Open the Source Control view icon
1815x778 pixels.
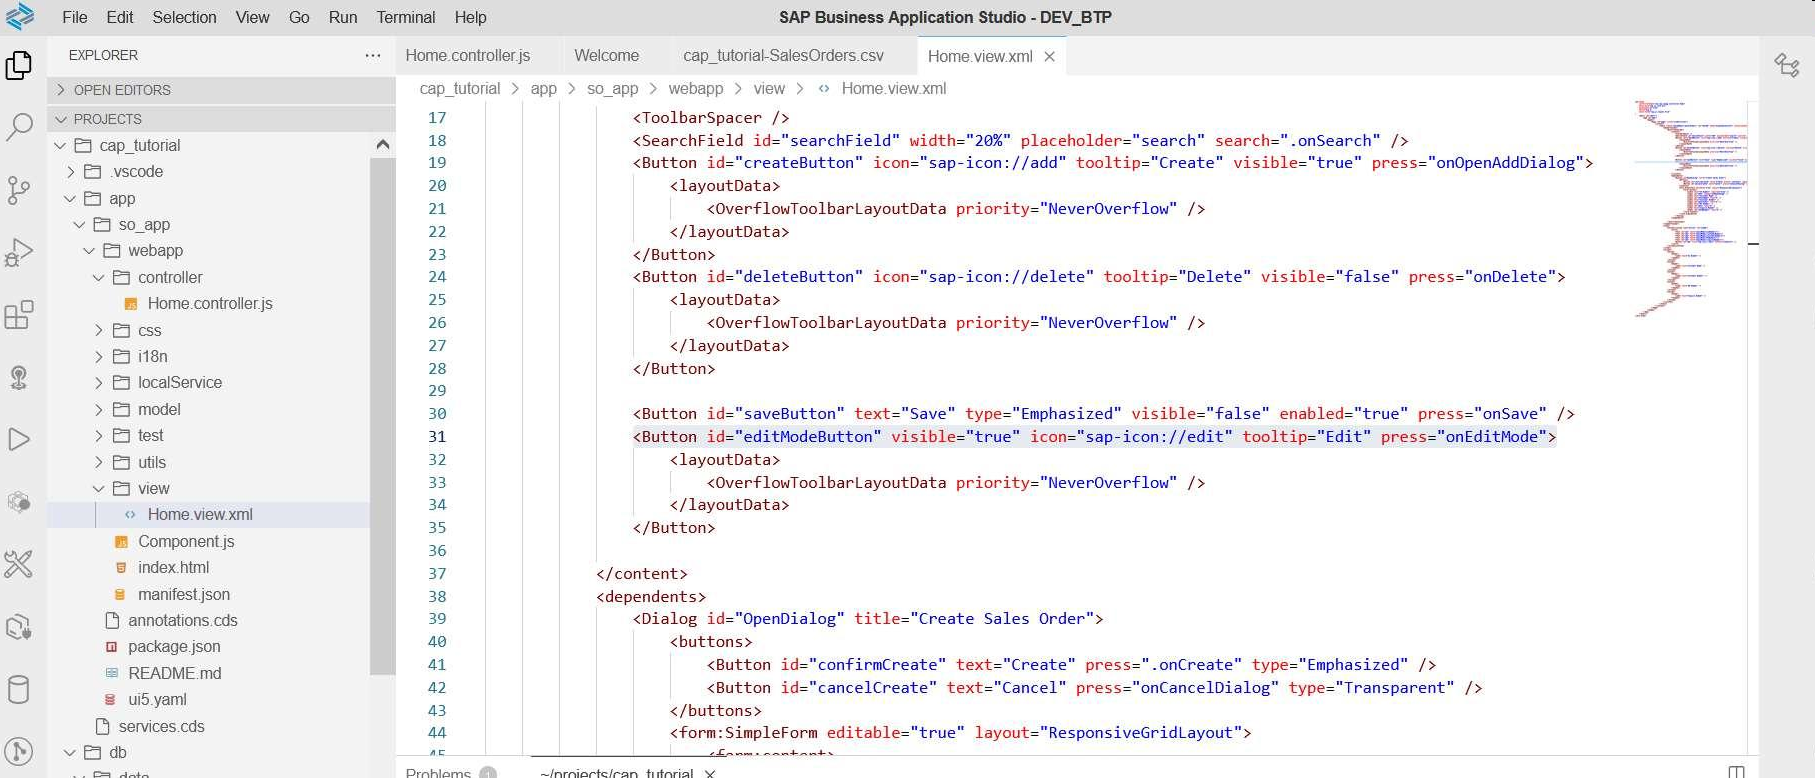tap(19, 190)
